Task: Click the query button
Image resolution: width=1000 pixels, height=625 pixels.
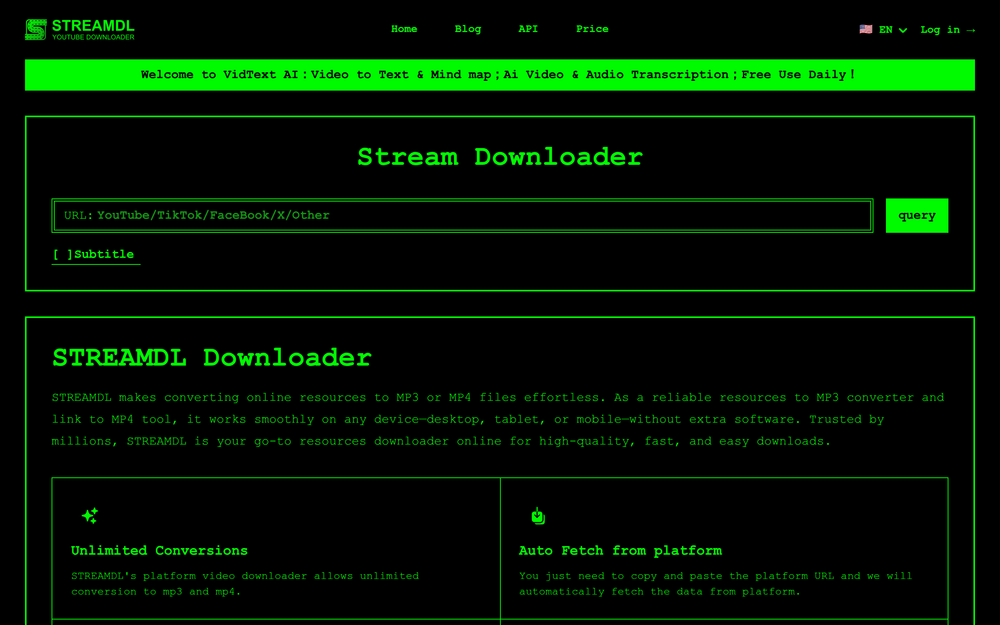Action: [916, 216]
